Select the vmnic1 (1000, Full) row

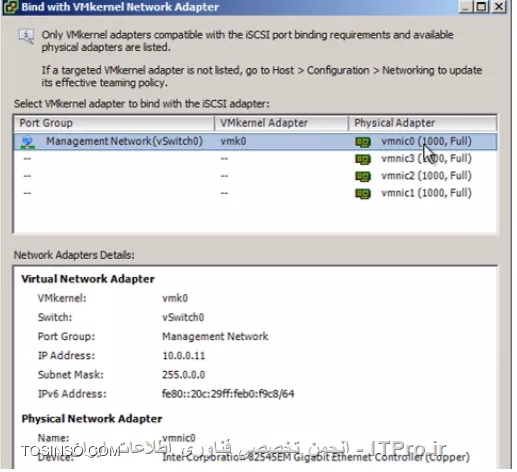click(256, 194)
